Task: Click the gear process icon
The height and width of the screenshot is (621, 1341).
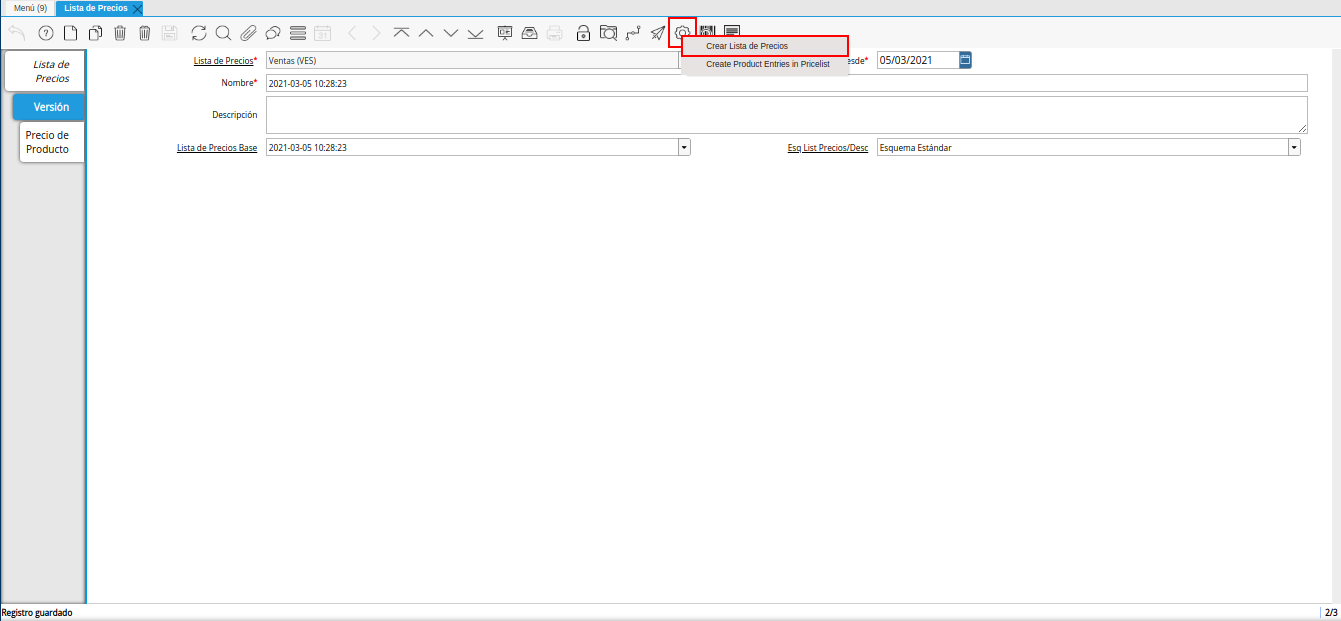Action: [683, 33]
